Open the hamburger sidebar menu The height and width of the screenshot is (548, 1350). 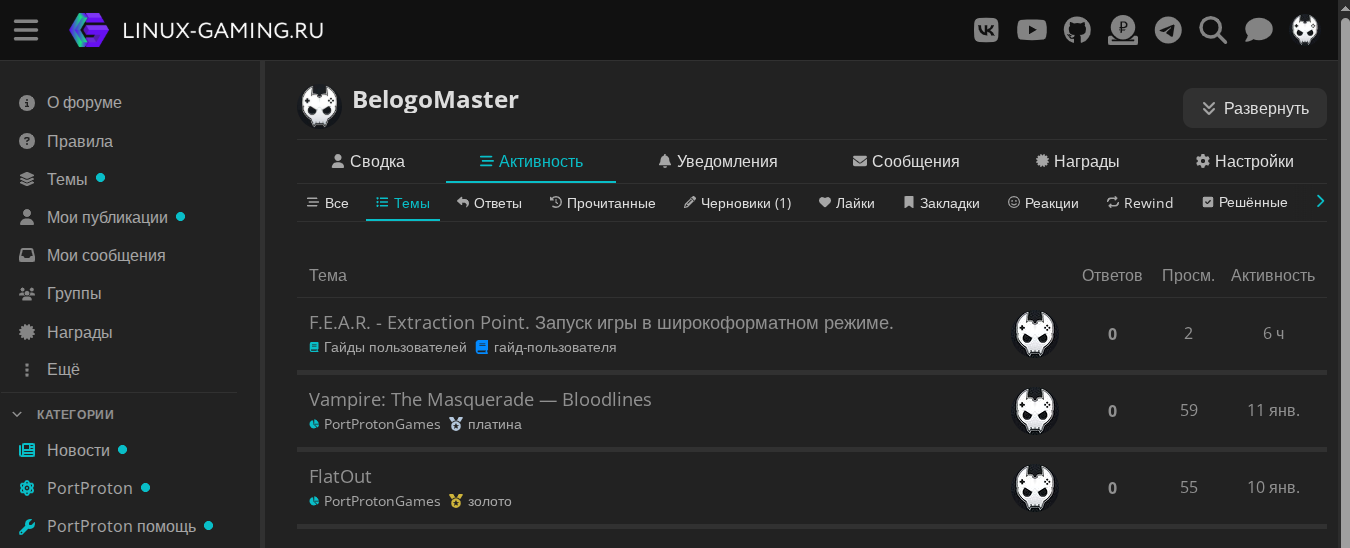(x=26, y=30)
